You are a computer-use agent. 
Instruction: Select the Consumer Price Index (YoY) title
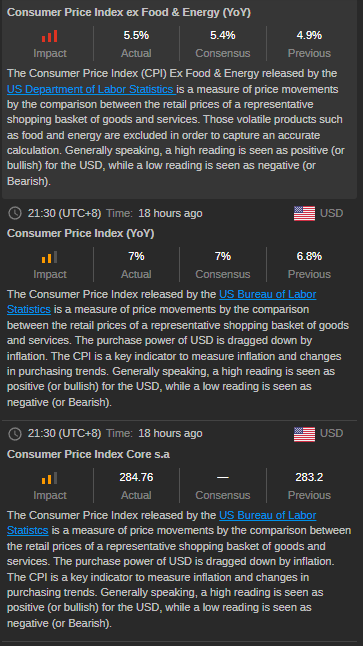81,234
